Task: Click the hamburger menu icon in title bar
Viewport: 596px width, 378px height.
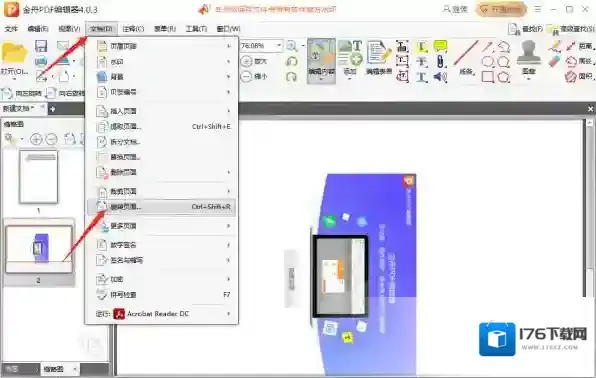Action: (x=537, y=9)
